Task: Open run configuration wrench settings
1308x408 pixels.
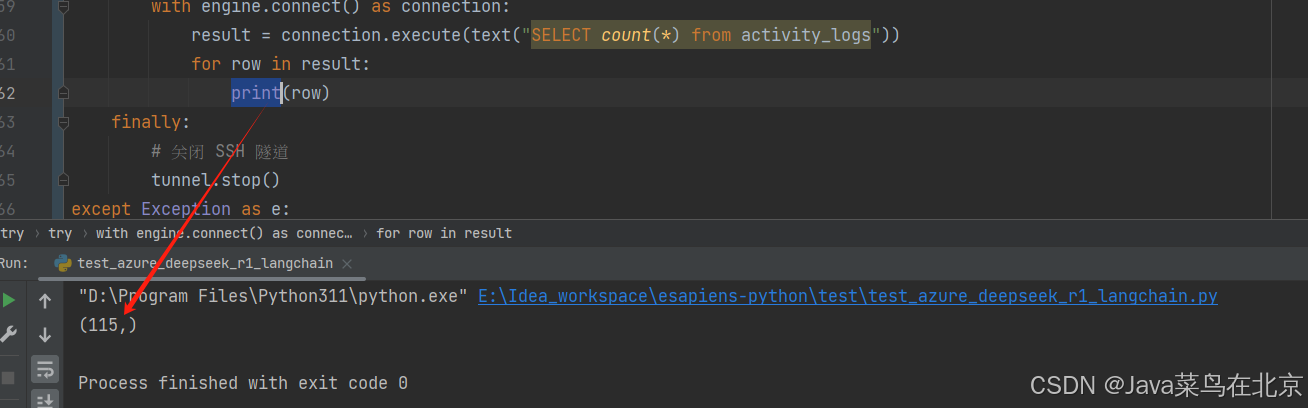Action: [8, 335]
